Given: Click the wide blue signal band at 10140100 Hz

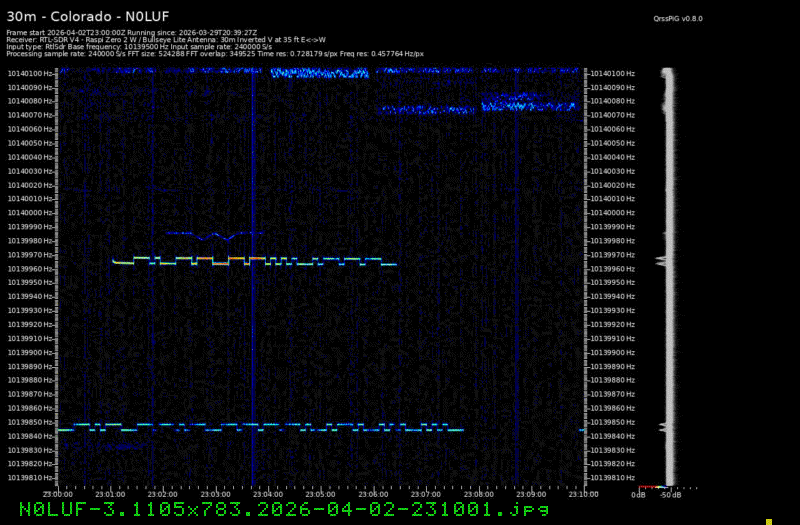Looking at the screenshot, I should (x=320, y=73).
